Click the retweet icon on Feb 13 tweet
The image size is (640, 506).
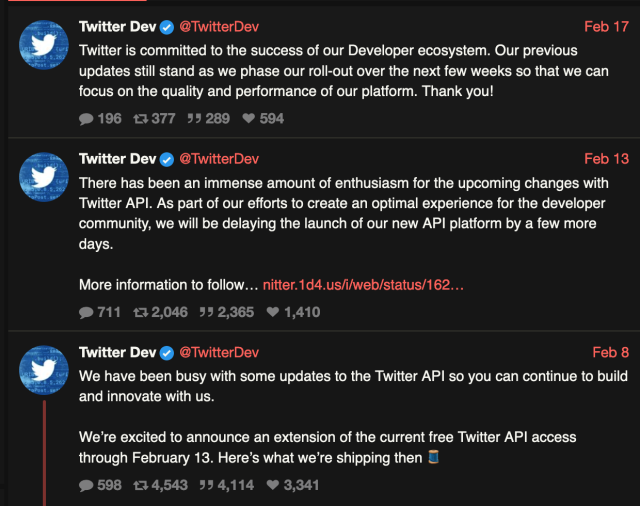(x=141, y=312)
